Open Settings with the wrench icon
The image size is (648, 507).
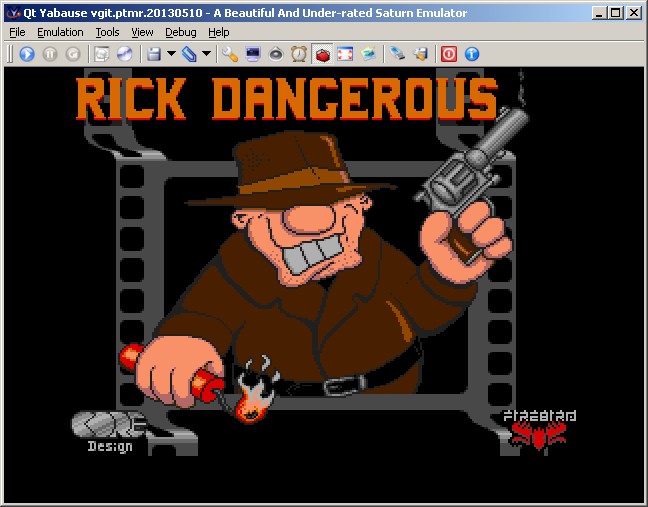point(230,54)
